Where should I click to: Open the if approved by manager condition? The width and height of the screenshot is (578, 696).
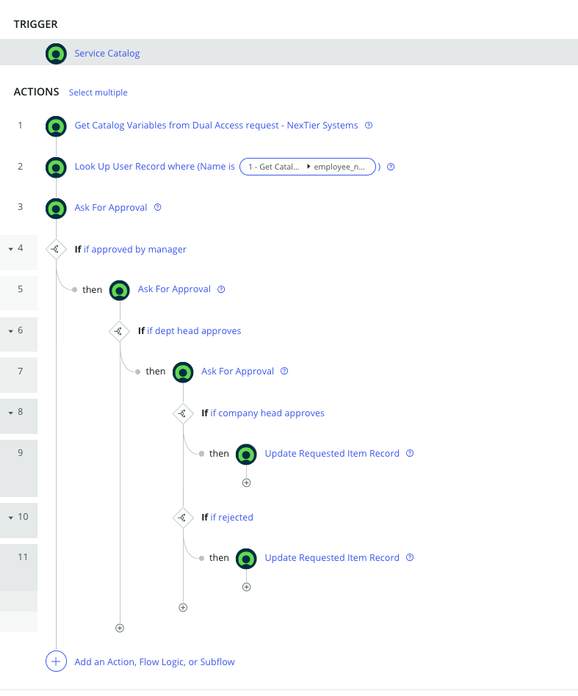click(135, 249)
